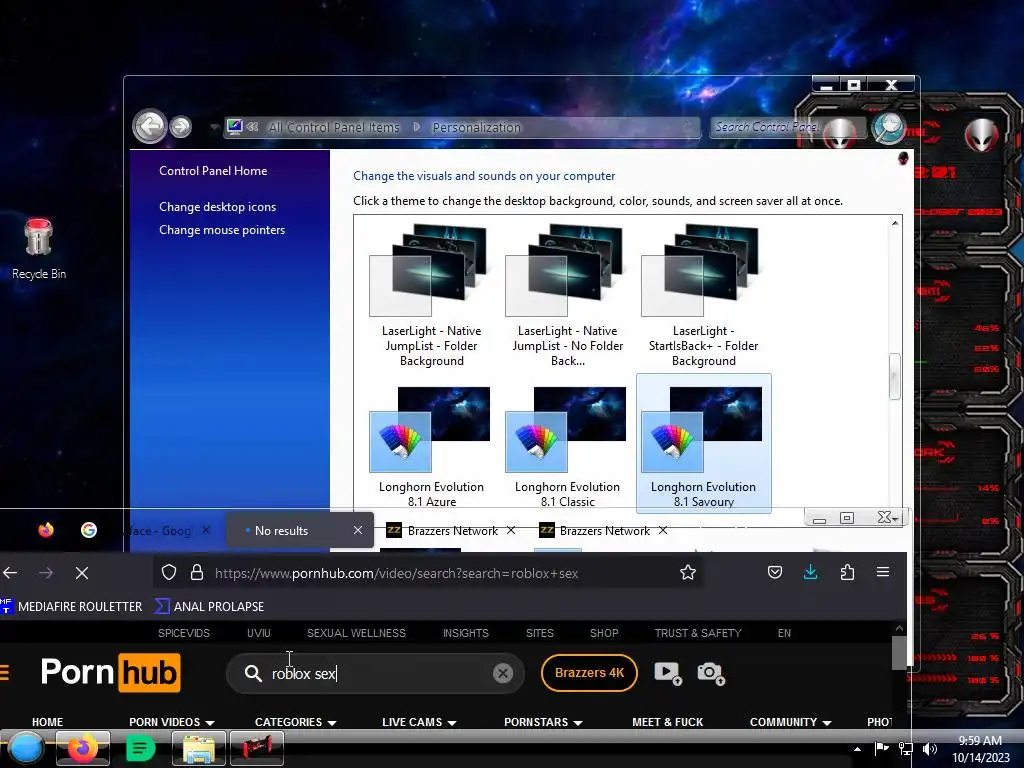Select All Control Panel Items breadcrumb
Image resolution: width=1024 pixels, height=768 pixels.
click(333, 127)
